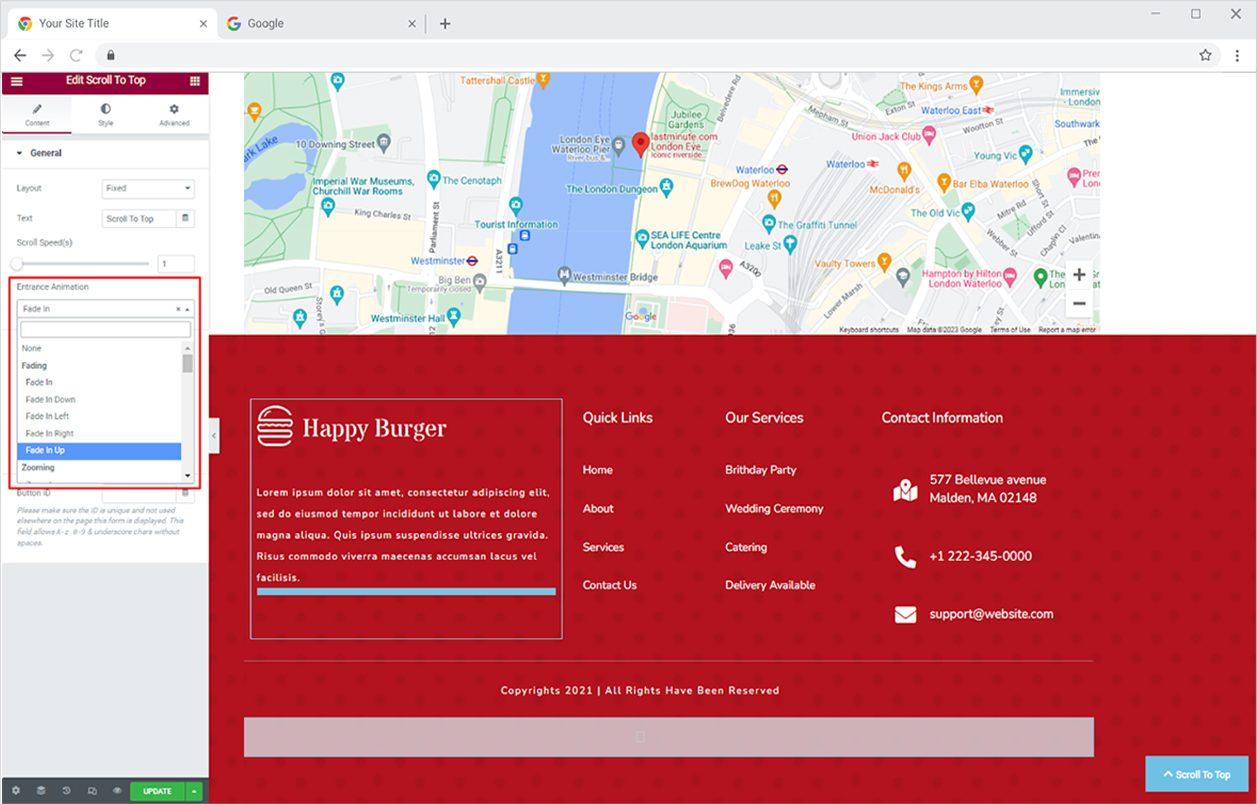Viewport: 1257px width, 804px height.
Task: Open the Elementor hamburger menu
Action: [16, 81]
